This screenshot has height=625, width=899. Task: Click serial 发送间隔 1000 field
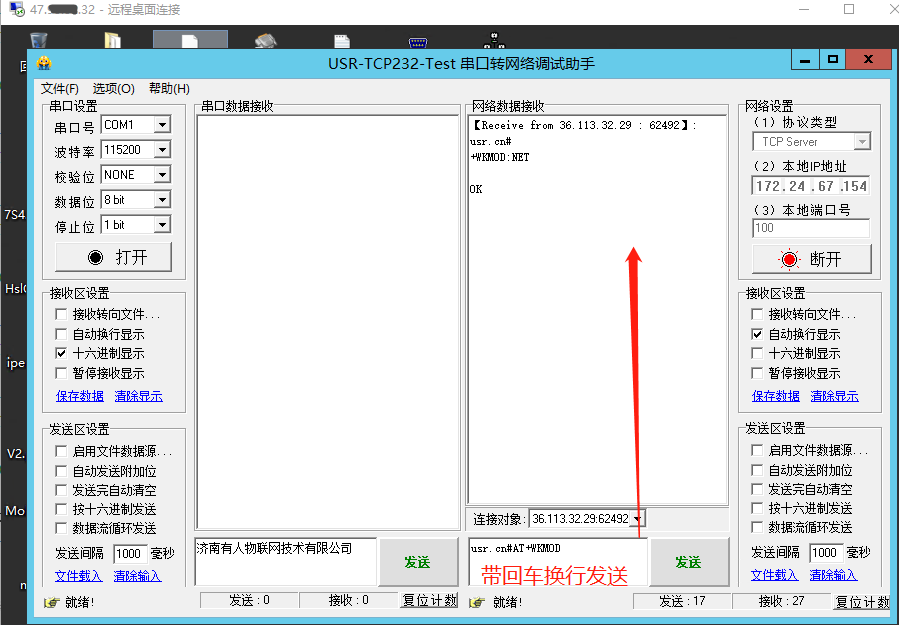point(130,553)
